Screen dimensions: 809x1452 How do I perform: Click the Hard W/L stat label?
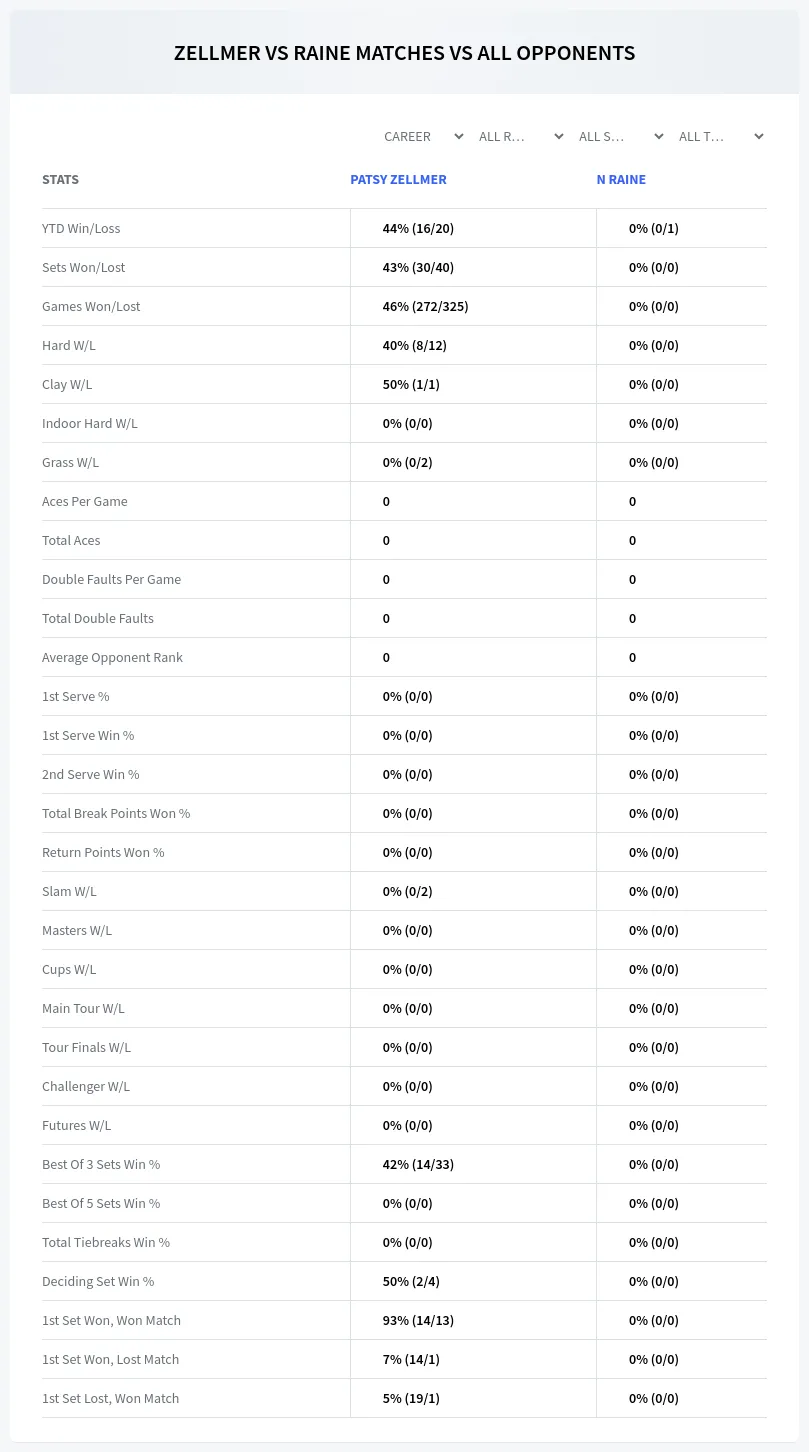(x=69, y=345)
